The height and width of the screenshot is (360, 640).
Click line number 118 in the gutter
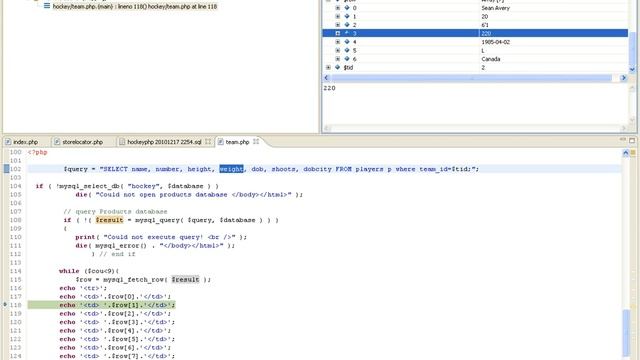point(16,305)
